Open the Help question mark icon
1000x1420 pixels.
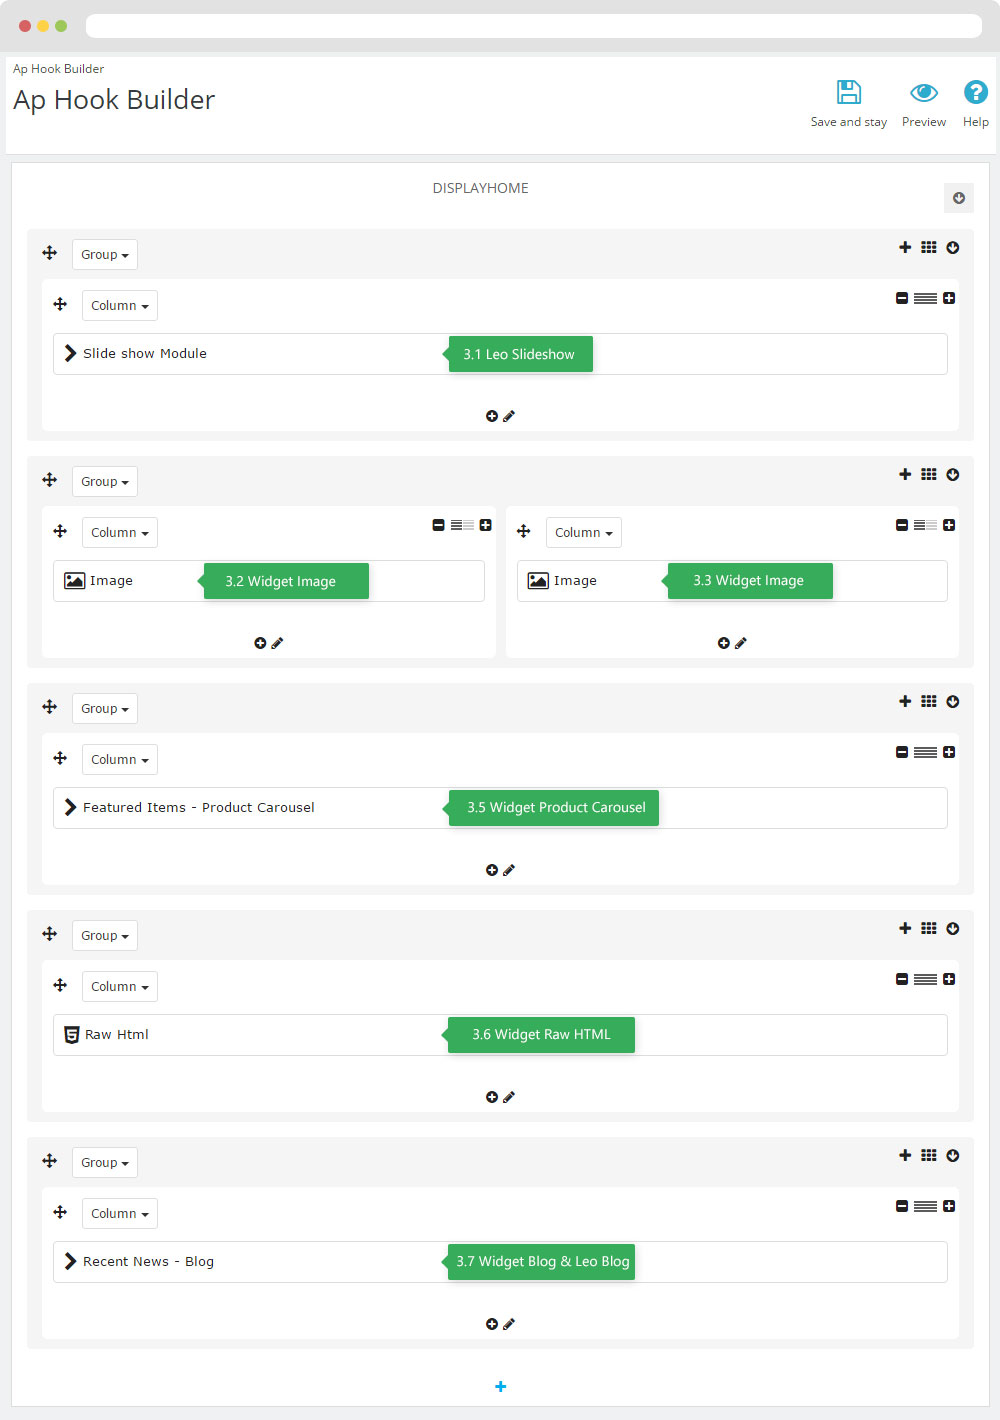[x=975, y=93]
